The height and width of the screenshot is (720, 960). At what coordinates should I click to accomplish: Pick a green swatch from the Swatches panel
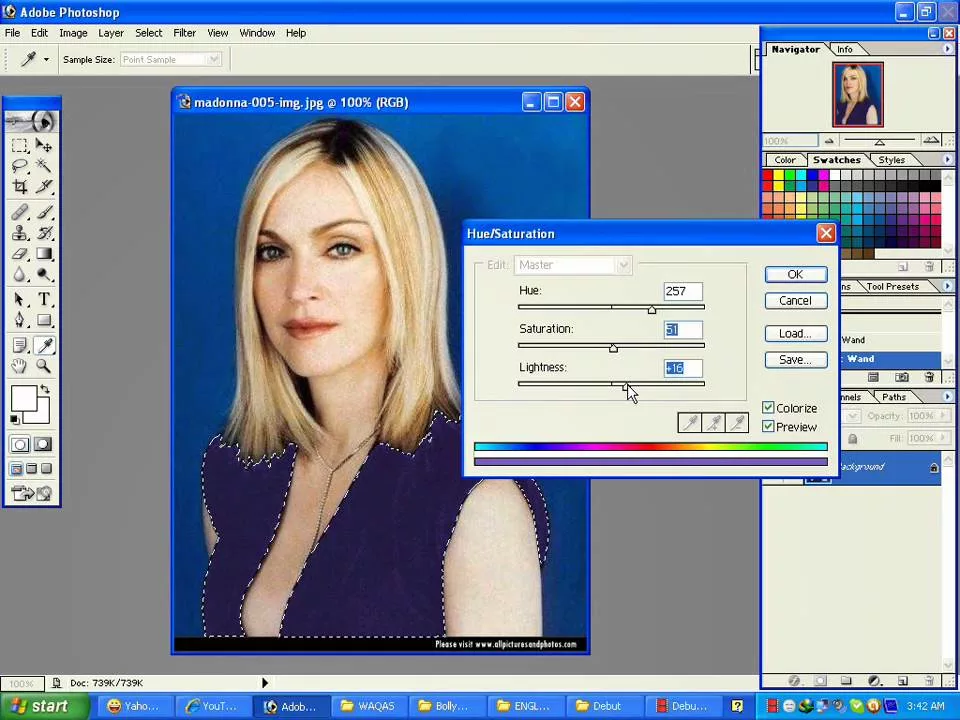point(790,176)
